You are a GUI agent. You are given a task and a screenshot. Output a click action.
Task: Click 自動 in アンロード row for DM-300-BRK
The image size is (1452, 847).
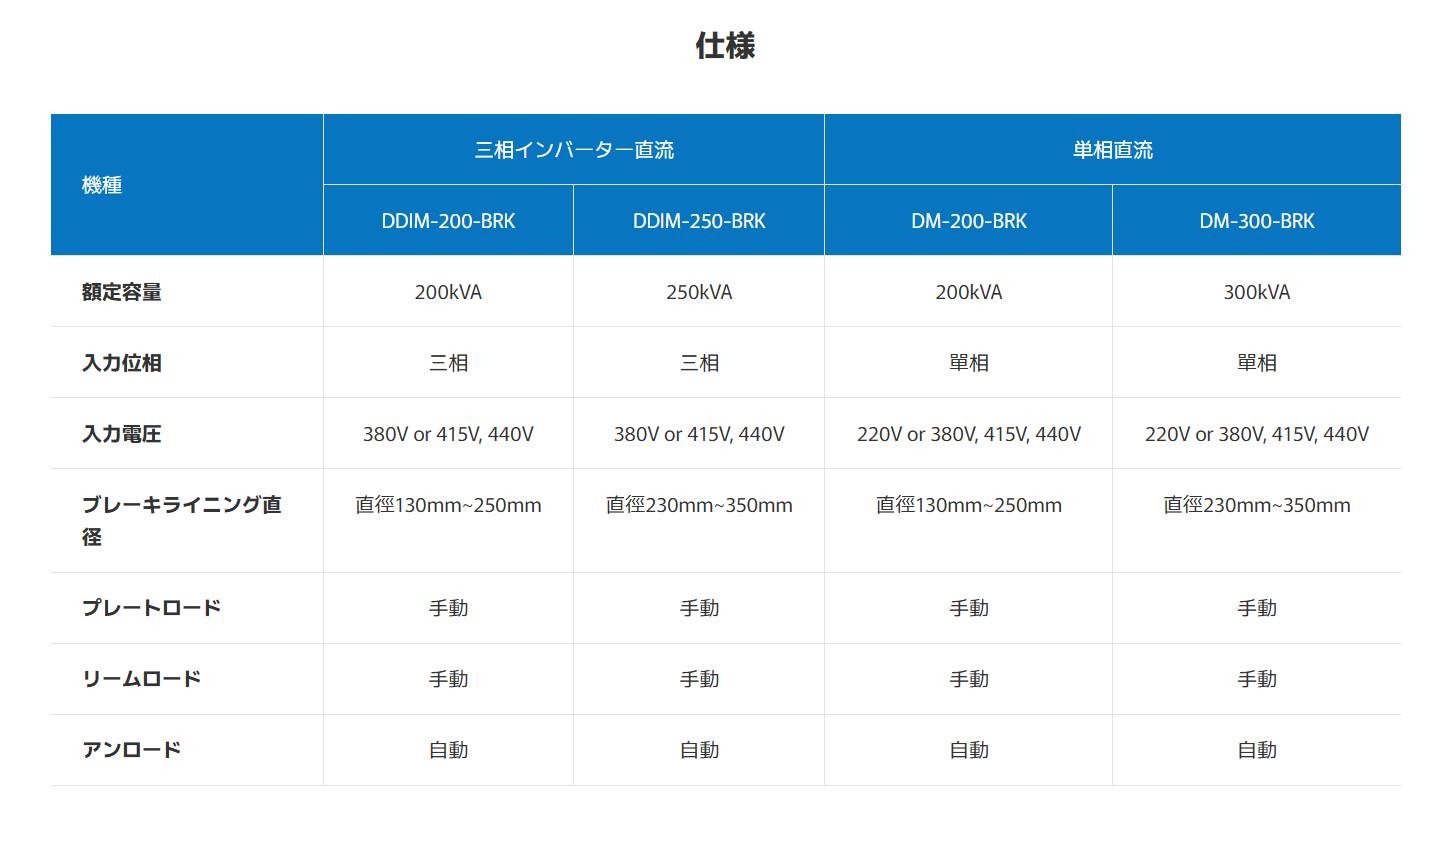point(1256,750)
